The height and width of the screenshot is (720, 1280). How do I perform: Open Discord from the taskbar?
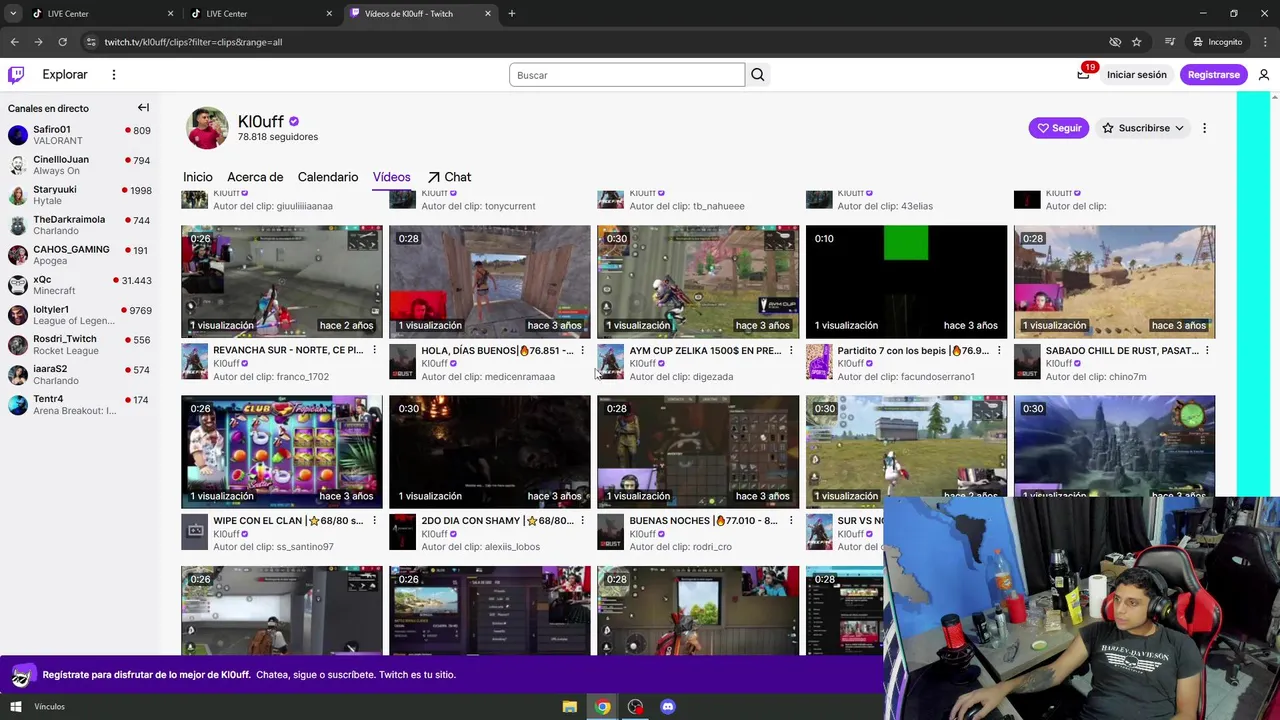[668, 707]
